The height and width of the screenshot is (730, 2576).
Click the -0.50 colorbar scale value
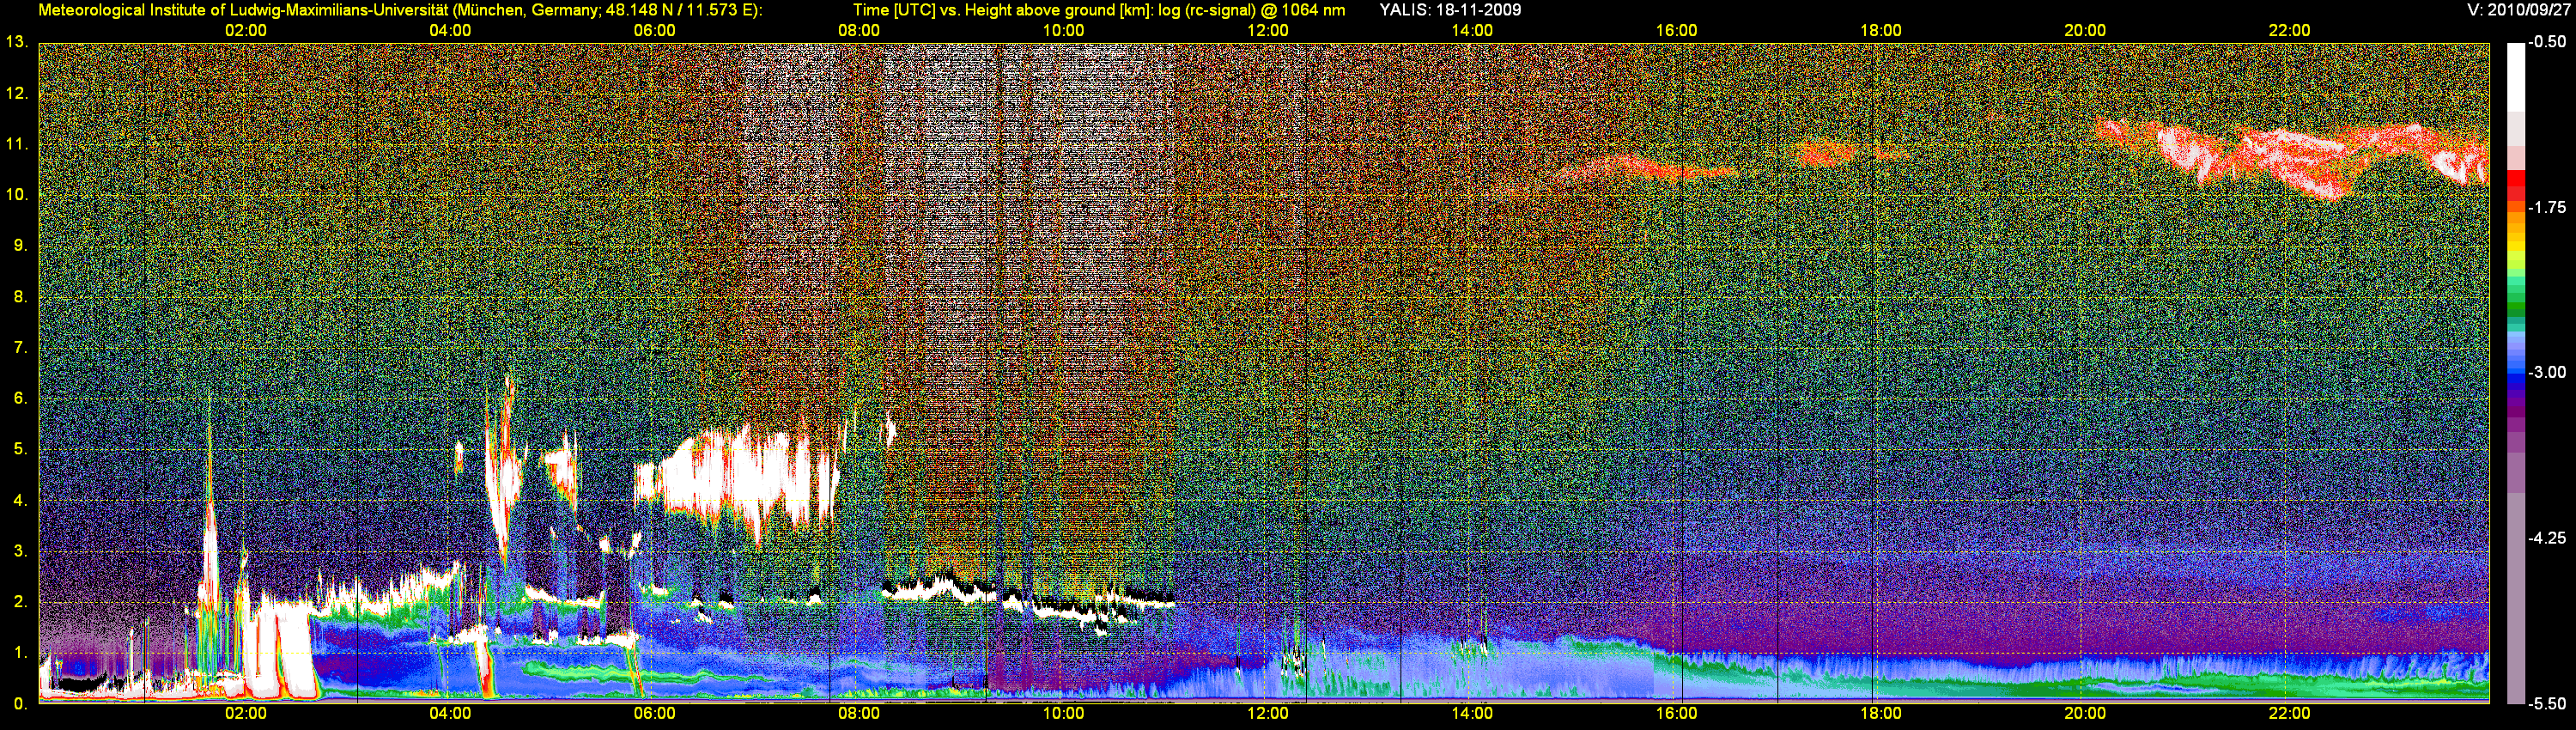point(2546,42)
